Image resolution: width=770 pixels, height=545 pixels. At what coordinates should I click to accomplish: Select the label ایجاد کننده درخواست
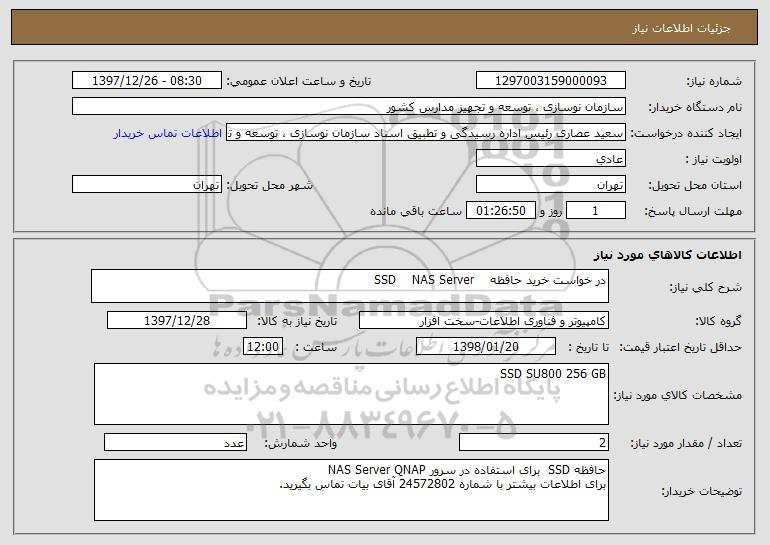coord(686,134)
